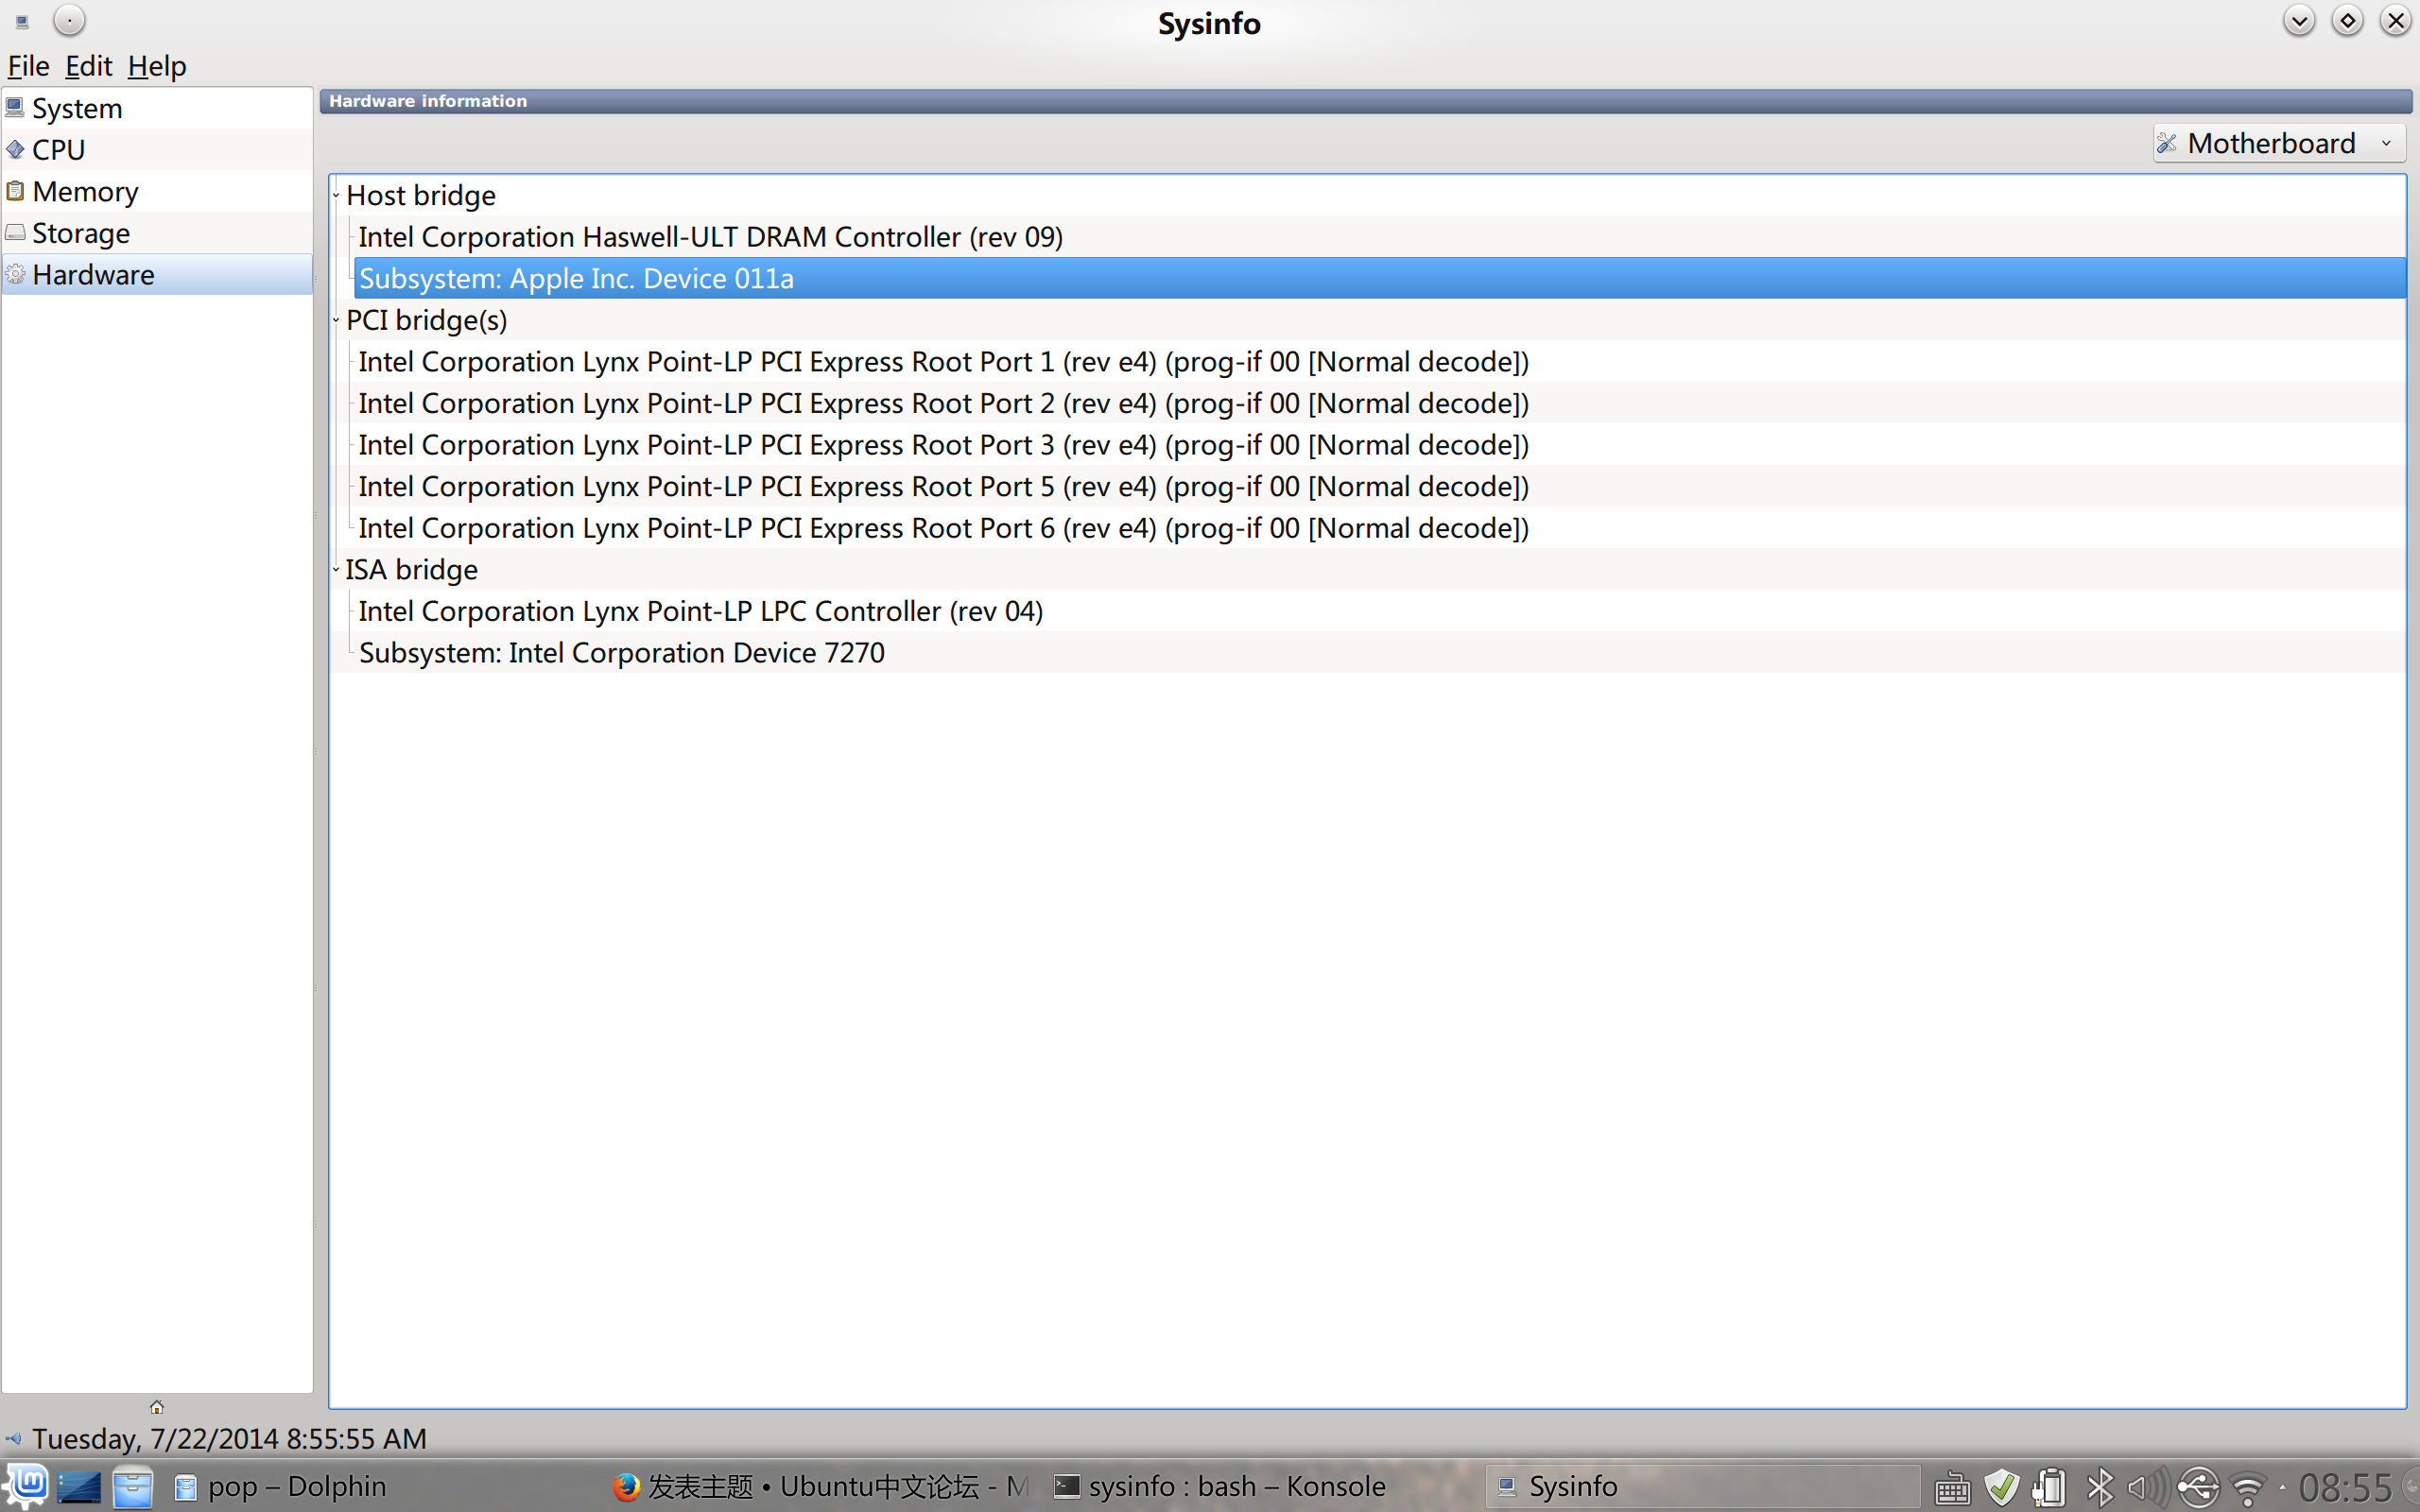Select PCI Express Root Port 6 row
Viewport: 2420px width, 1512px height.
(1379, 528)
